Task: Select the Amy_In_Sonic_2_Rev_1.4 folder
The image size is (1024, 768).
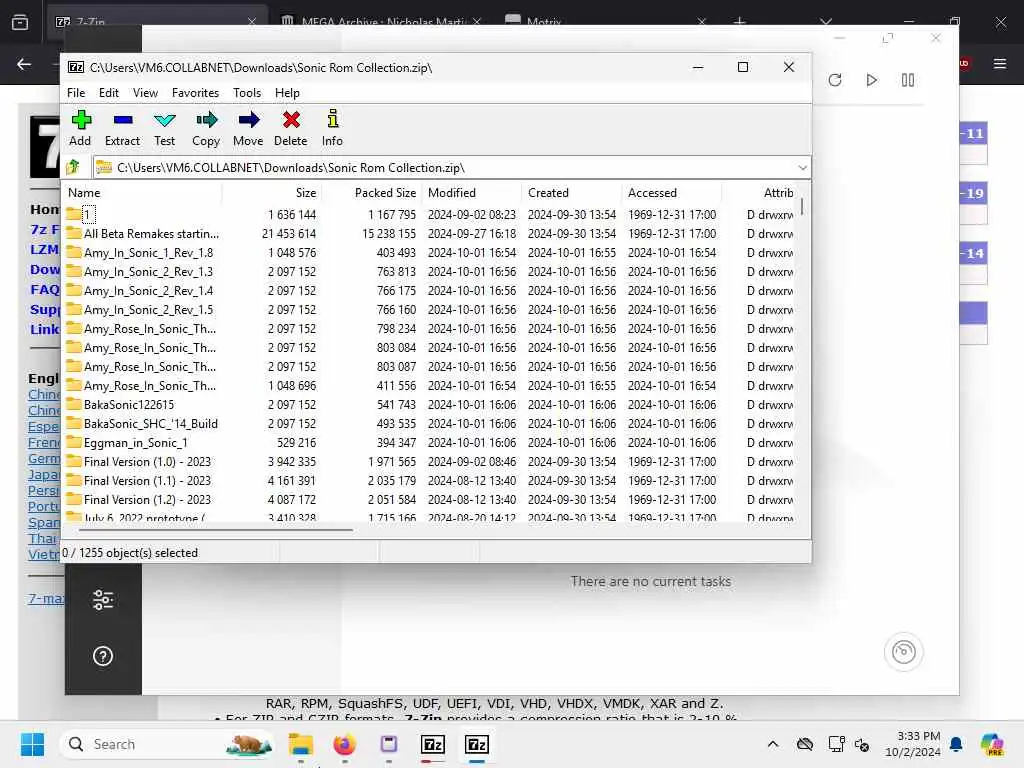Action: [x=140, y=291]
